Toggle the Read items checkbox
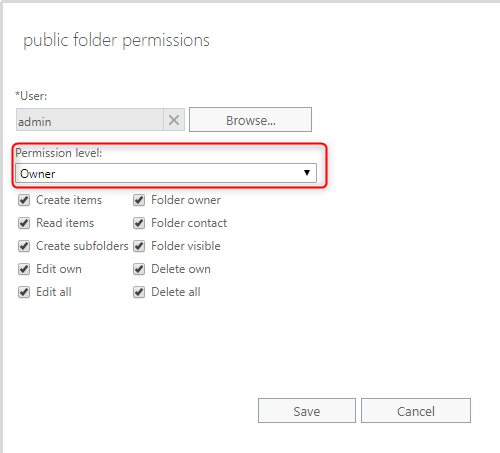Image resolution: width=500 pixels, height=453 pixels. [24, 223]
